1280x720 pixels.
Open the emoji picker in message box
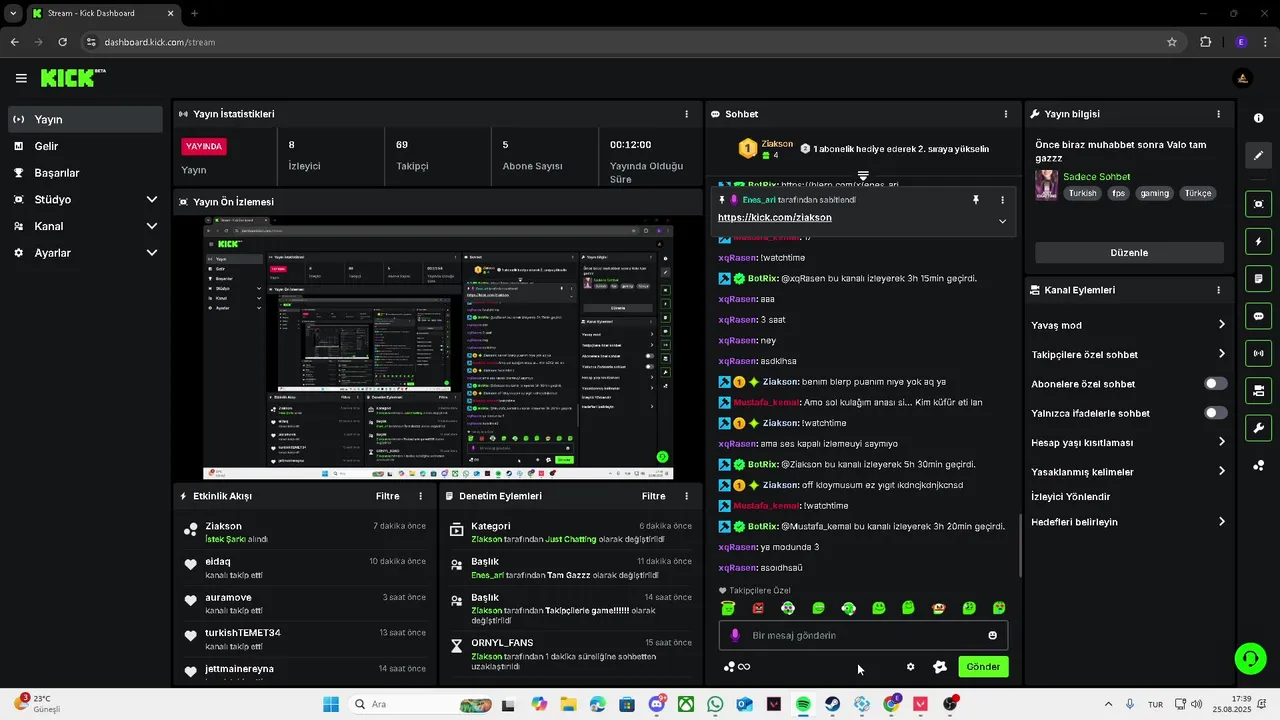(x=992, y=635)
